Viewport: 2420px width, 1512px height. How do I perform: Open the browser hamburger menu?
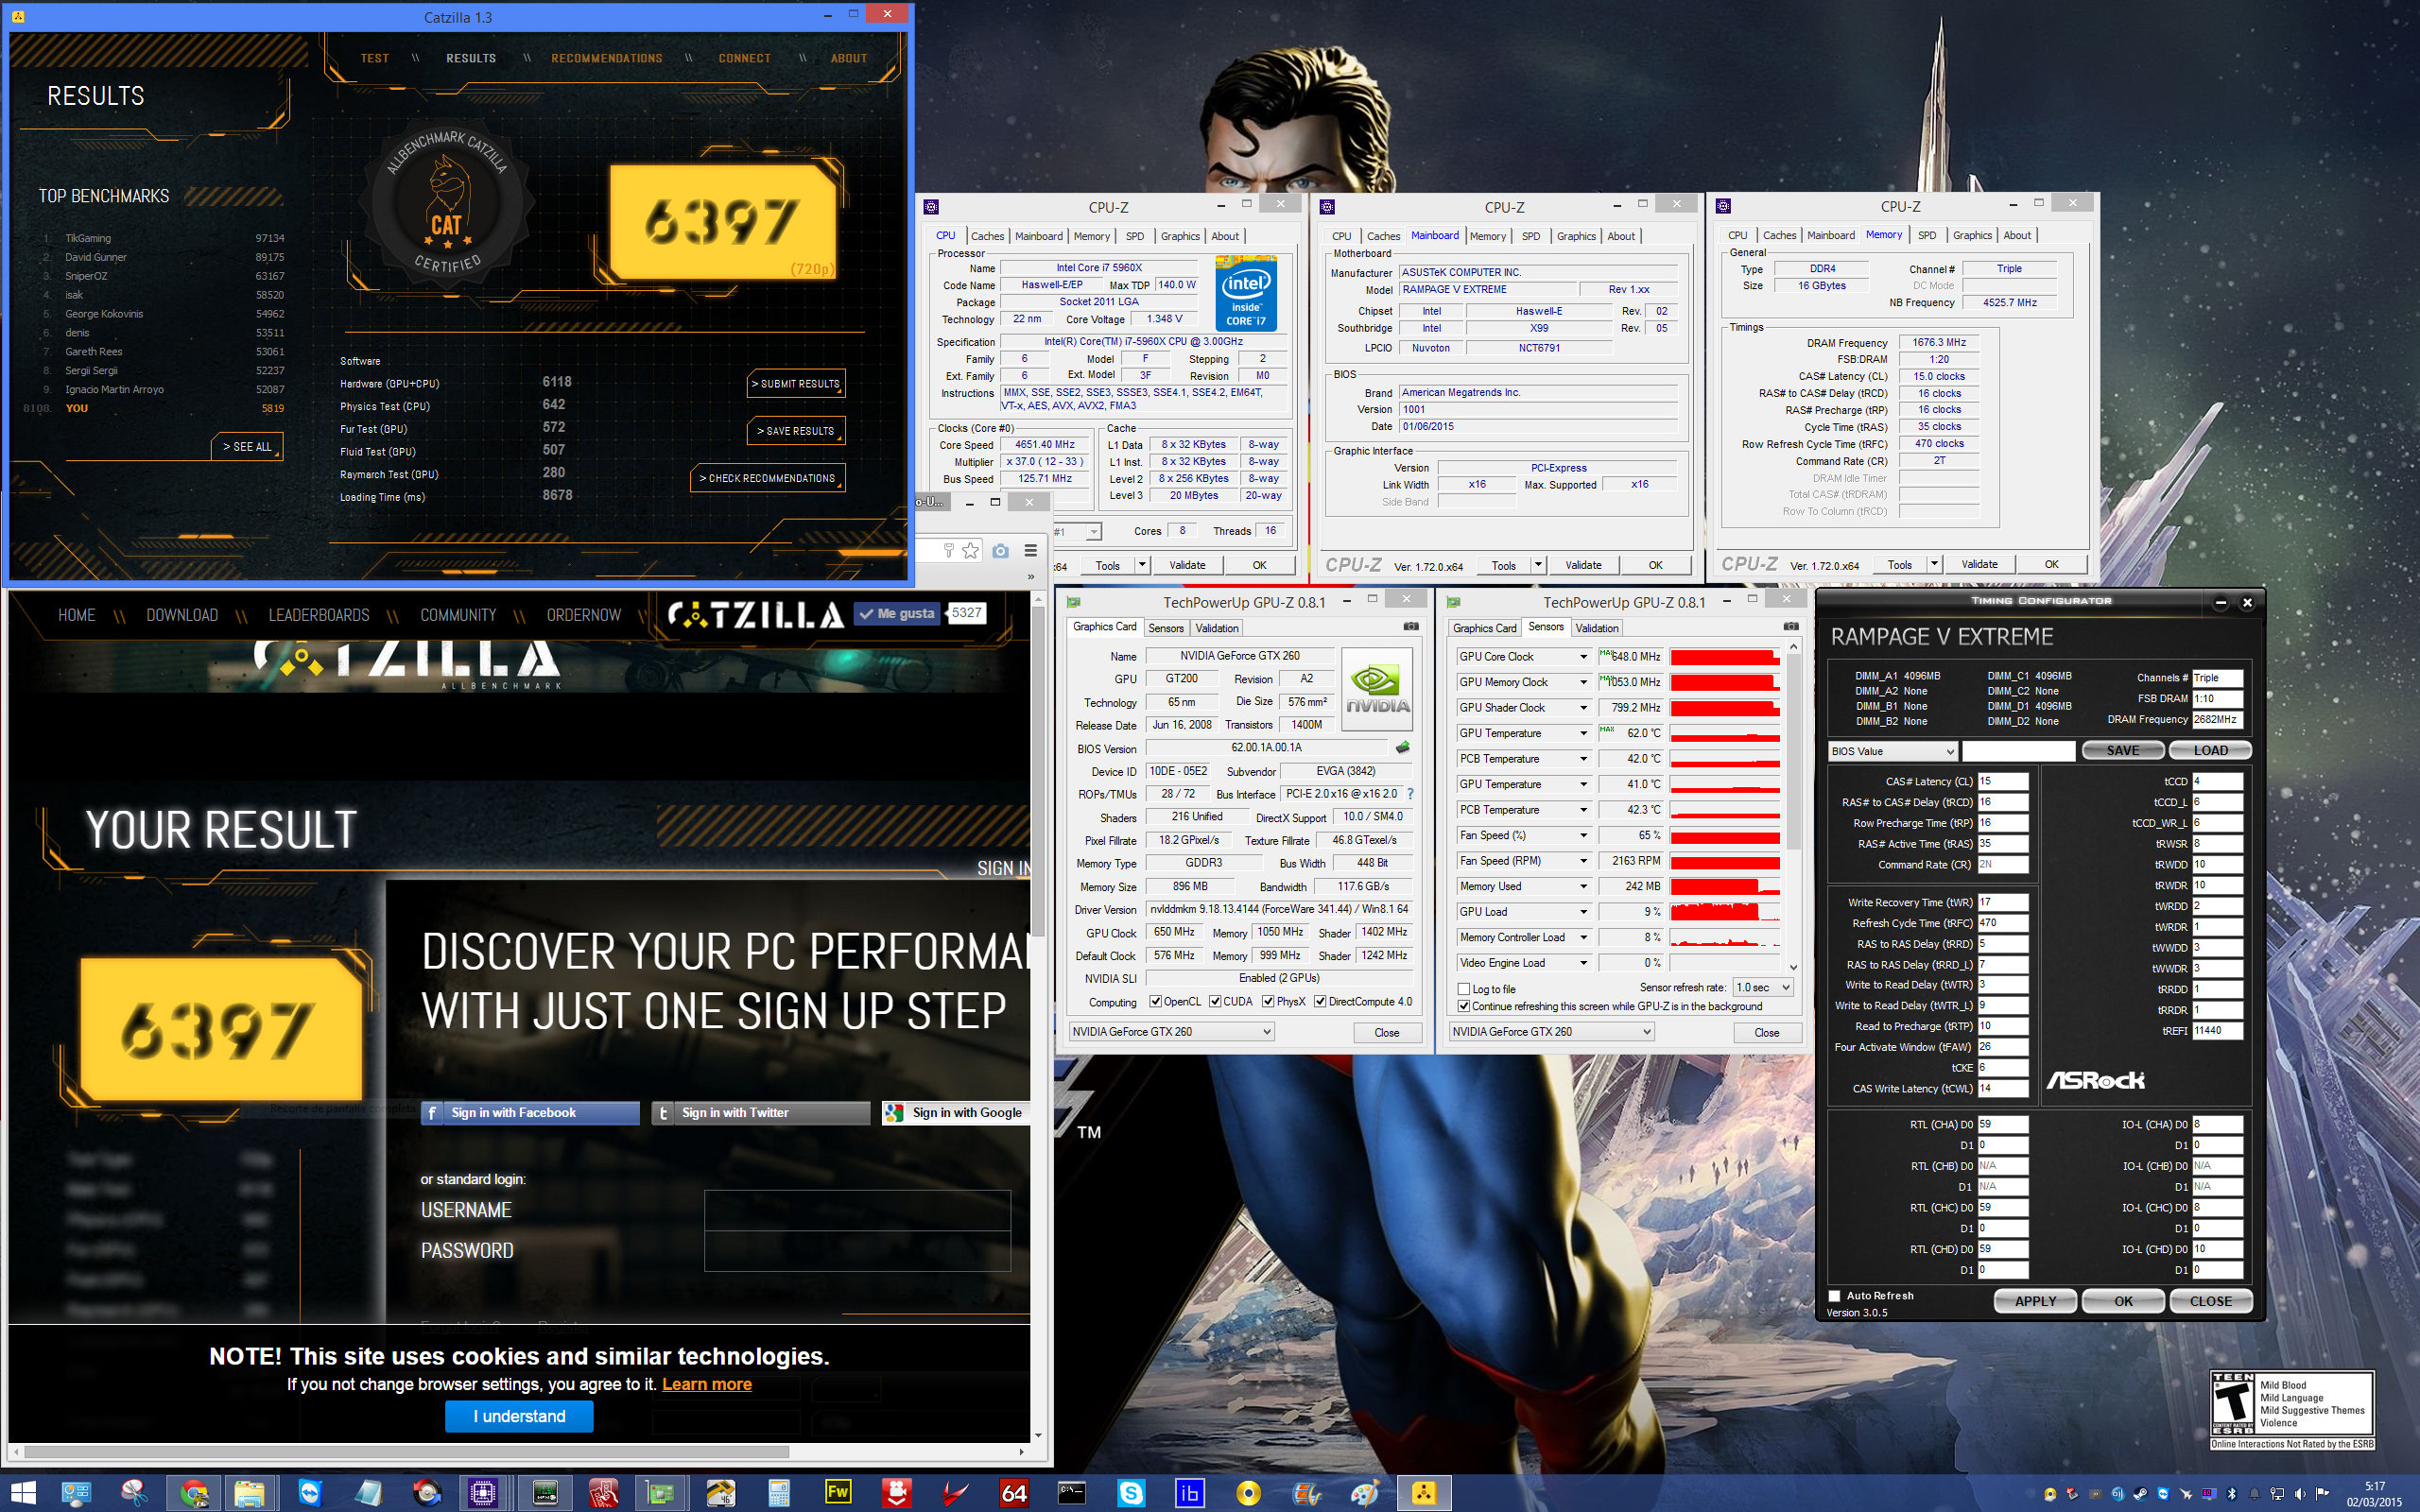[x=1030, y=551]
